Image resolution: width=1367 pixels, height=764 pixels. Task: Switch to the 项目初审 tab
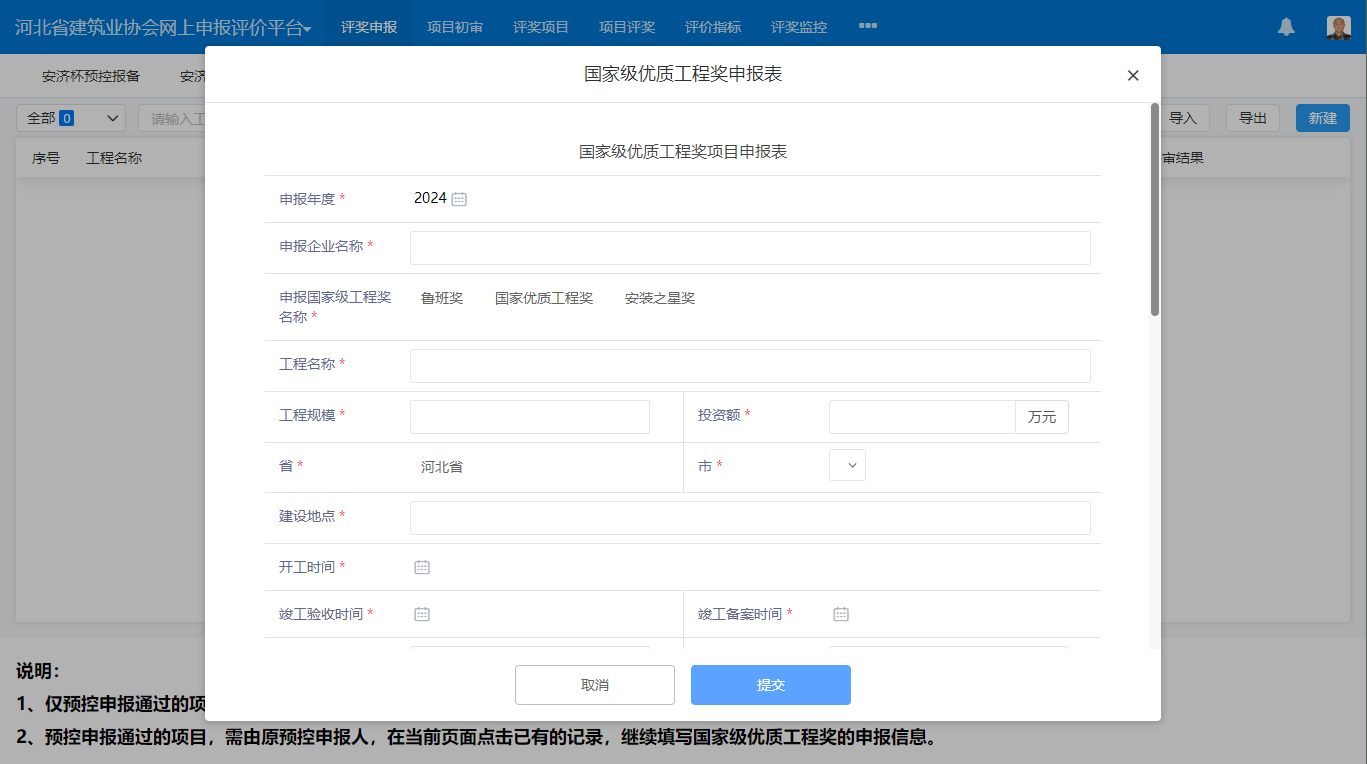click(x=455, y=27)
